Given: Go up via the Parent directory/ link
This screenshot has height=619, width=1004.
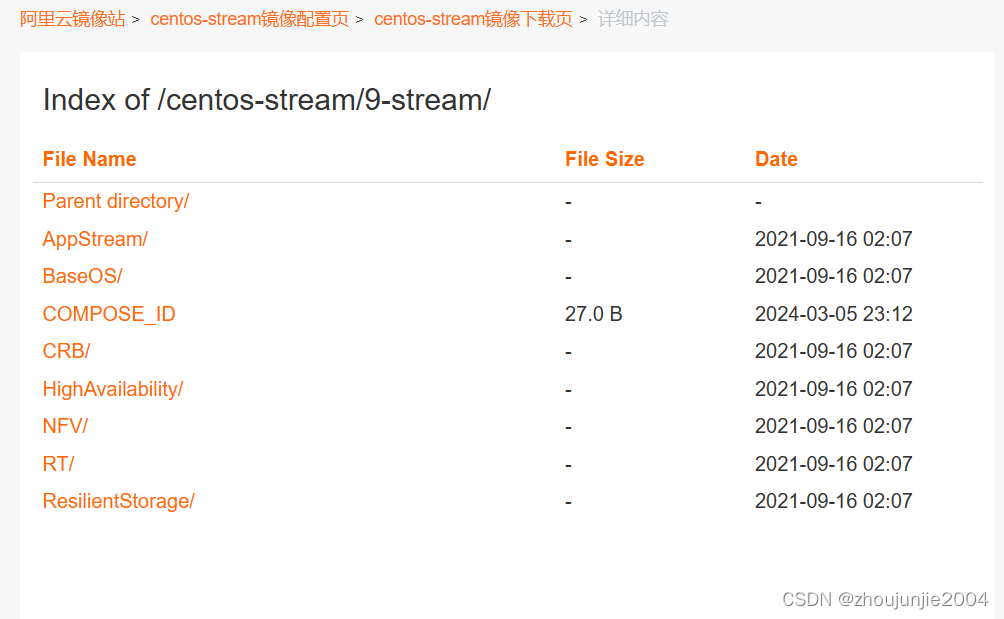Looking at the screenshot, I should point(115,201).
